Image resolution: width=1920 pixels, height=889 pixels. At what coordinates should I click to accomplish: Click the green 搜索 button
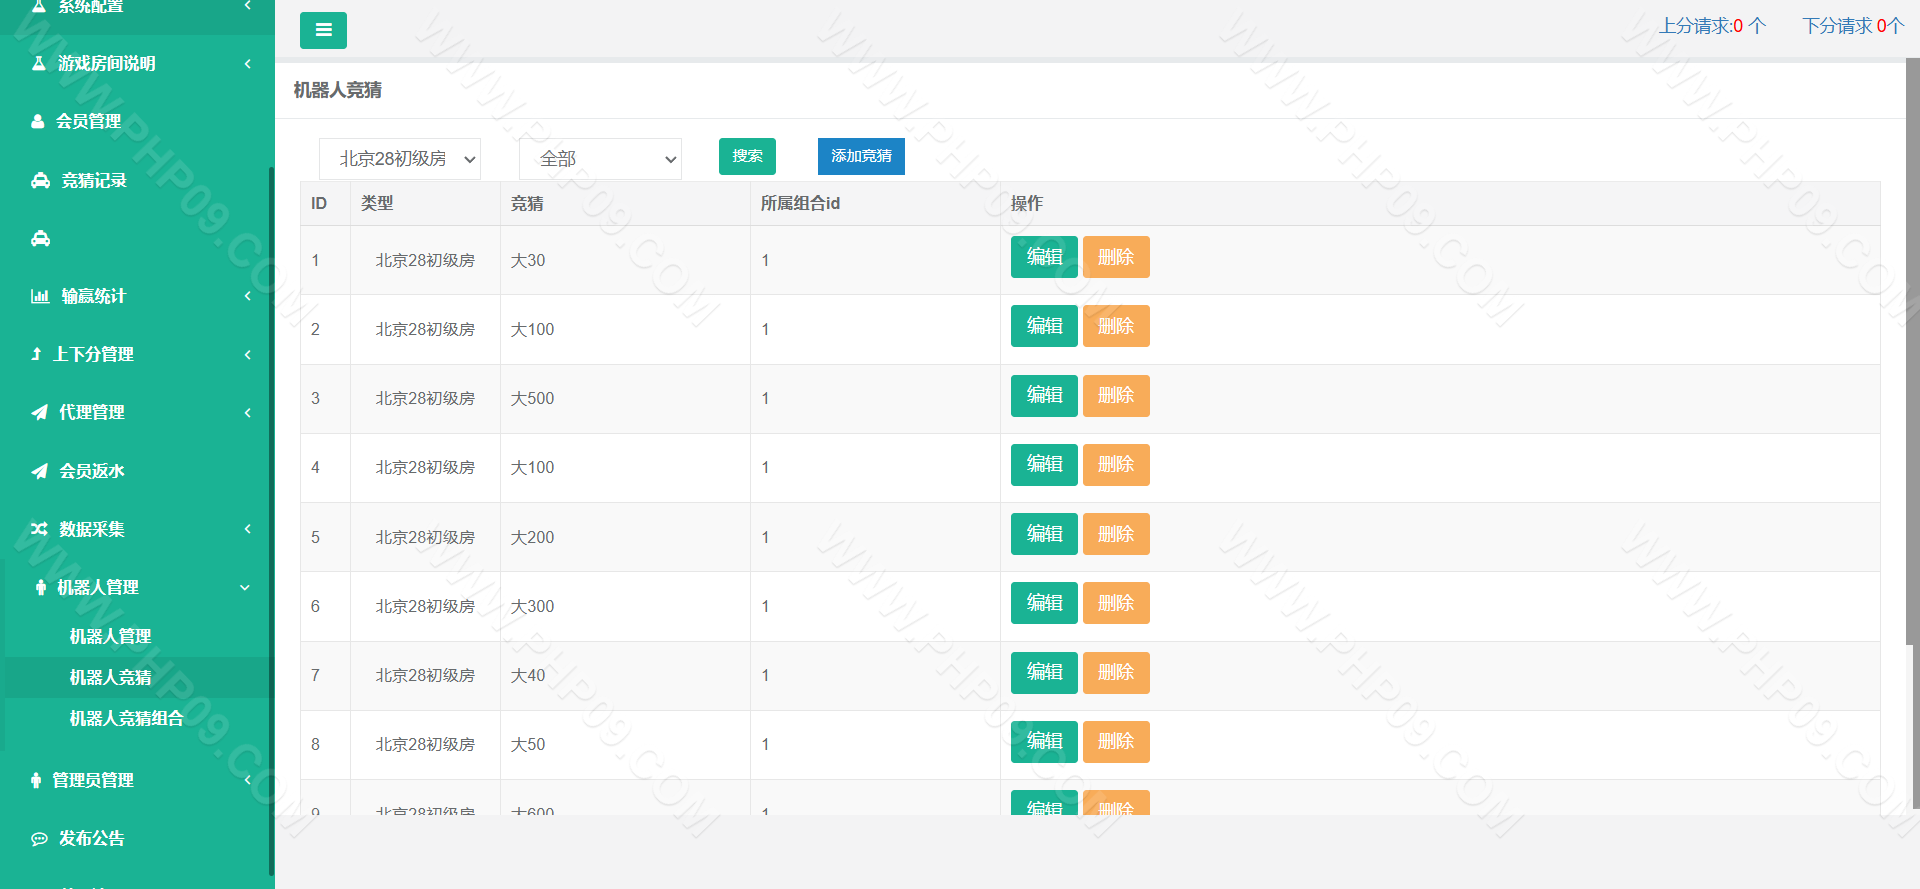click(747, 156)
